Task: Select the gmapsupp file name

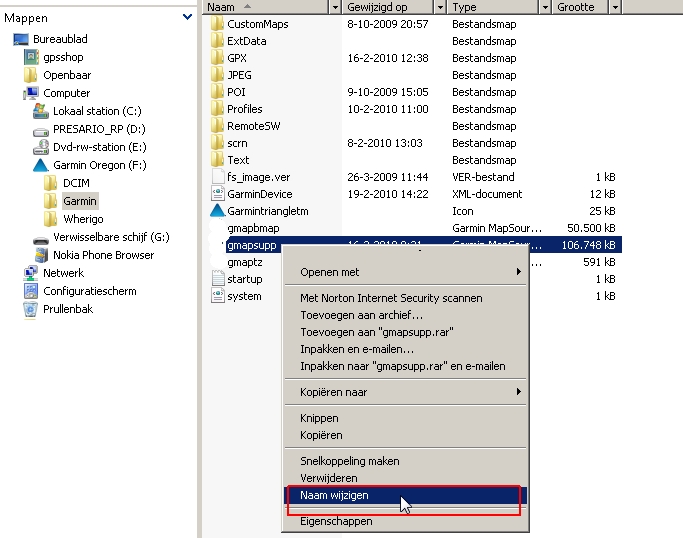Action: point(252,245)
